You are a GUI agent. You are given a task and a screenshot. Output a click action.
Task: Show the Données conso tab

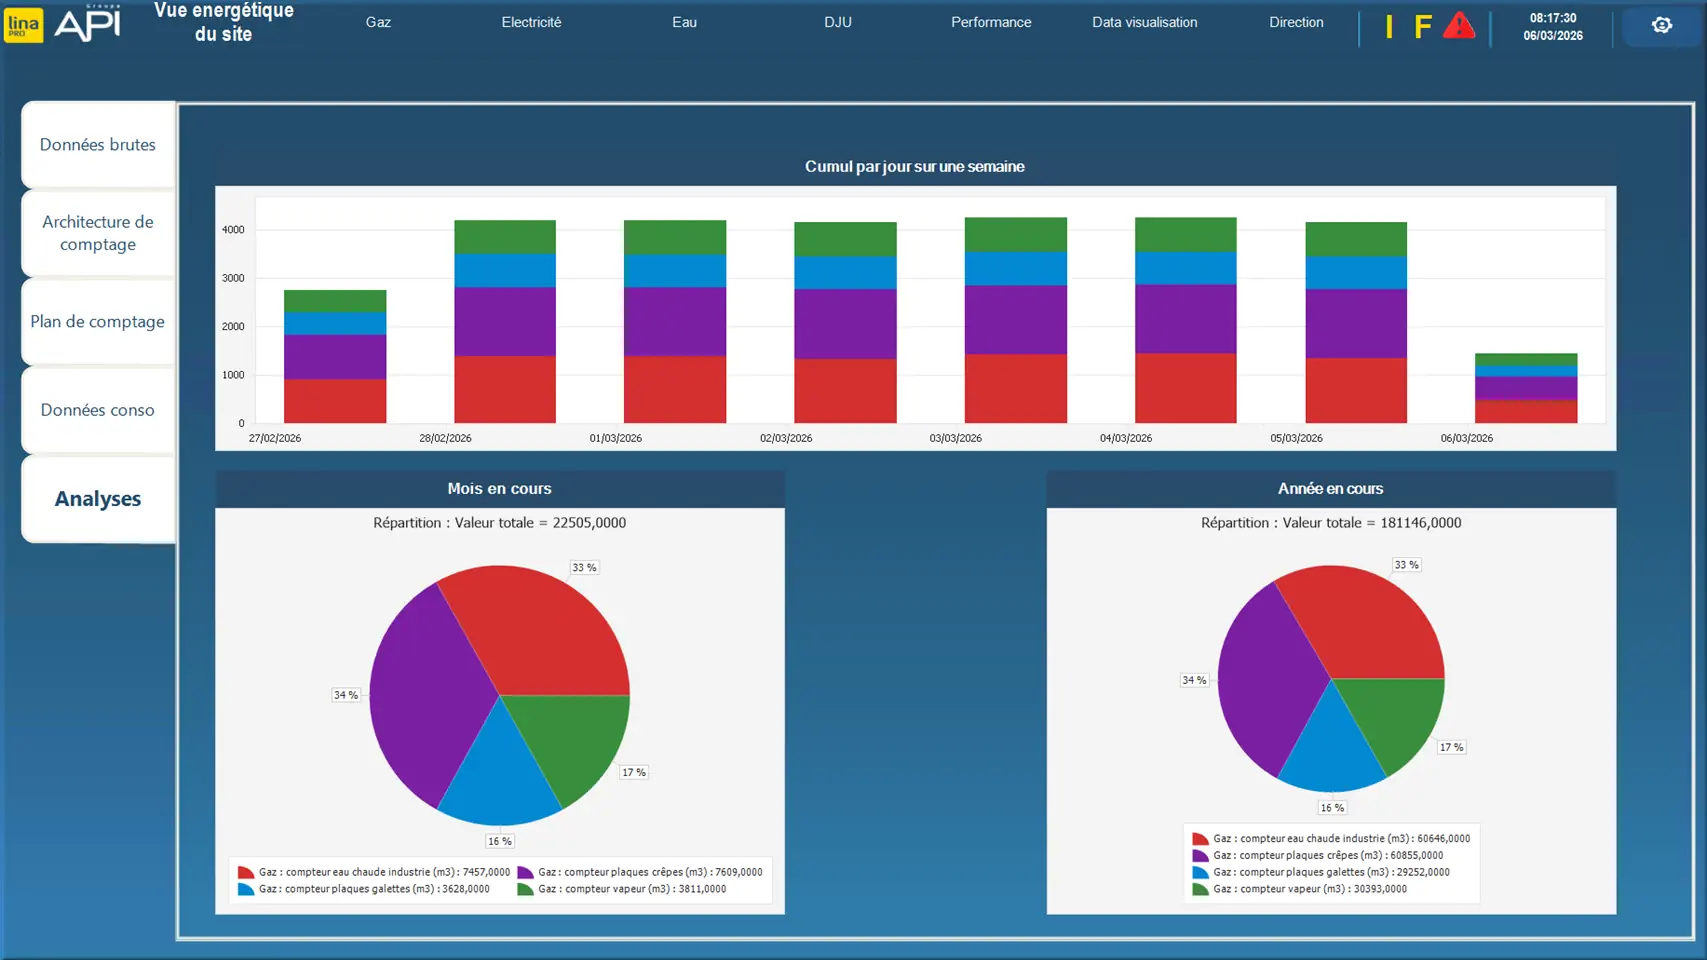pyautogui.click(x=98, y=410)
